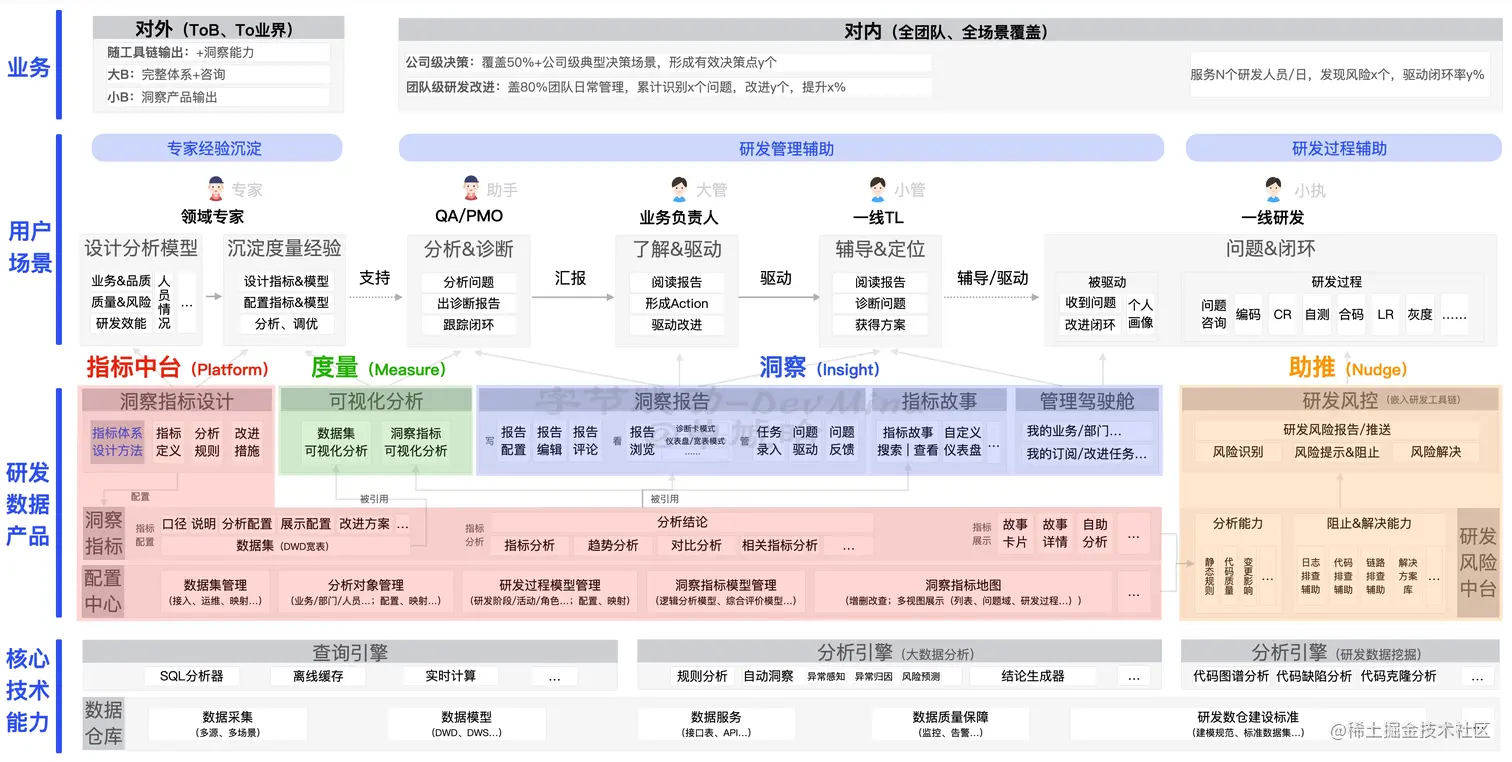Click the 故事卡片 box

[1015, 533]
